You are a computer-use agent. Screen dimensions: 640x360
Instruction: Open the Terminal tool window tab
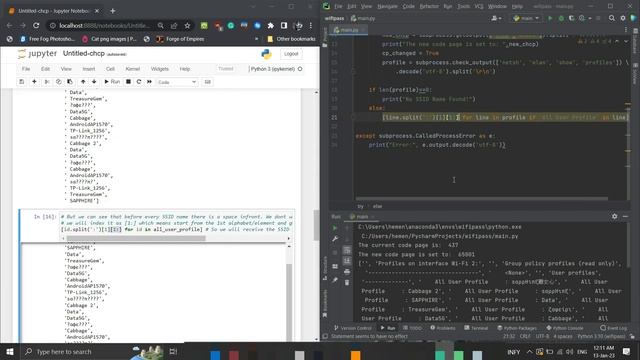click(476, 328)
